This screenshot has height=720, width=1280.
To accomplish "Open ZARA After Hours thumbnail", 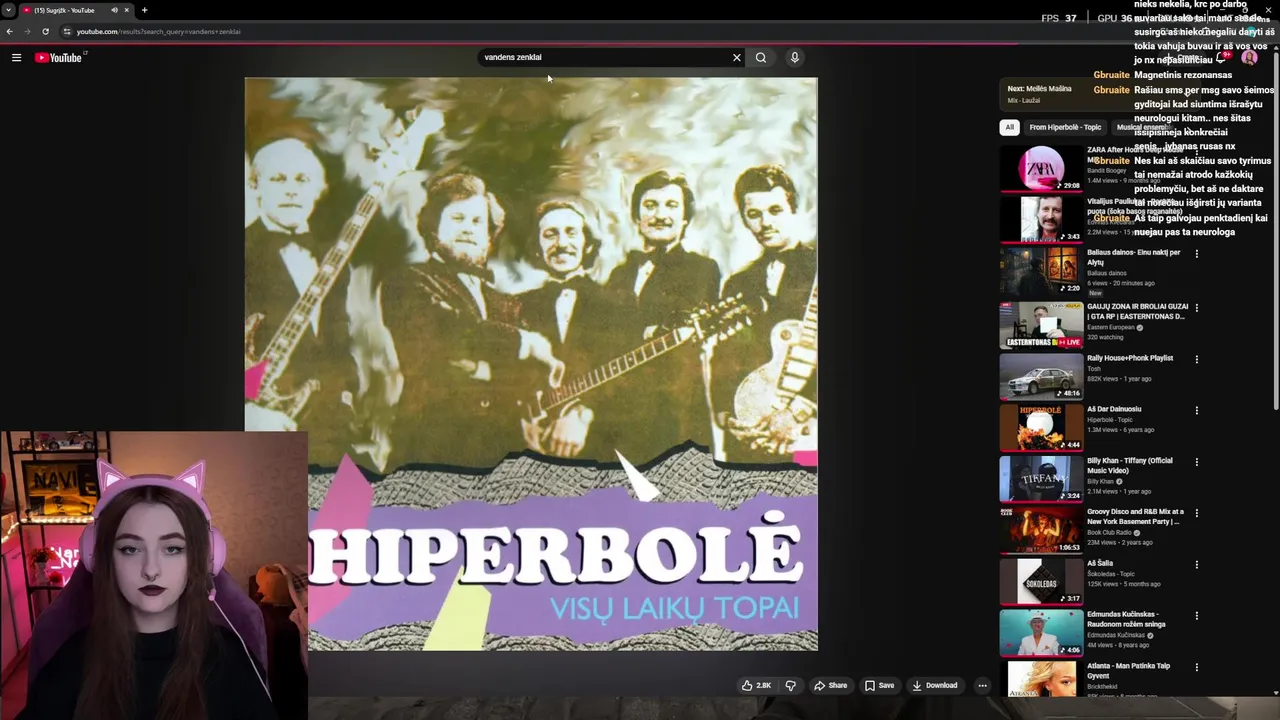I will pos(1041,169).
